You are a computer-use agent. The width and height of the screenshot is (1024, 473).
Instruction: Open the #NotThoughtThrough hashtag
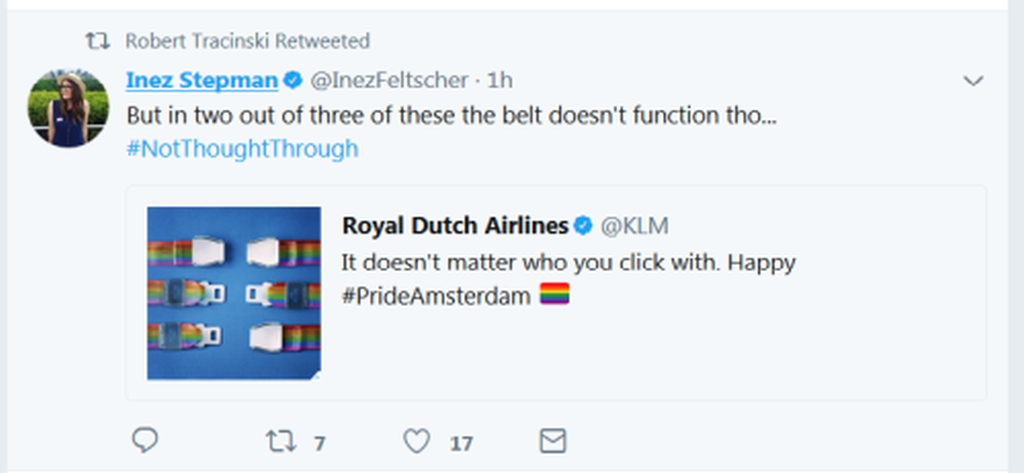pos(242,149)
